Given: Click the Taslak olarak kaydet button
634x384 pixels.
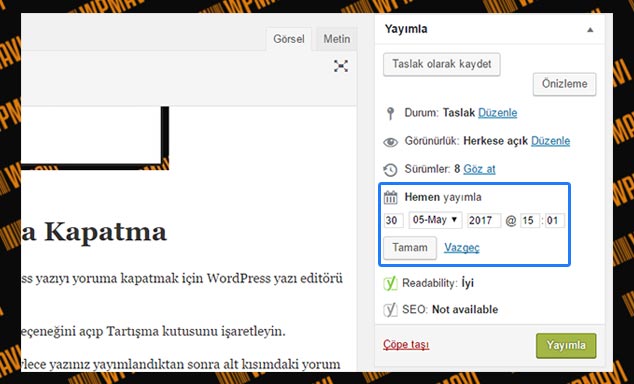Looking at the screenshot, I should (442, 64).
